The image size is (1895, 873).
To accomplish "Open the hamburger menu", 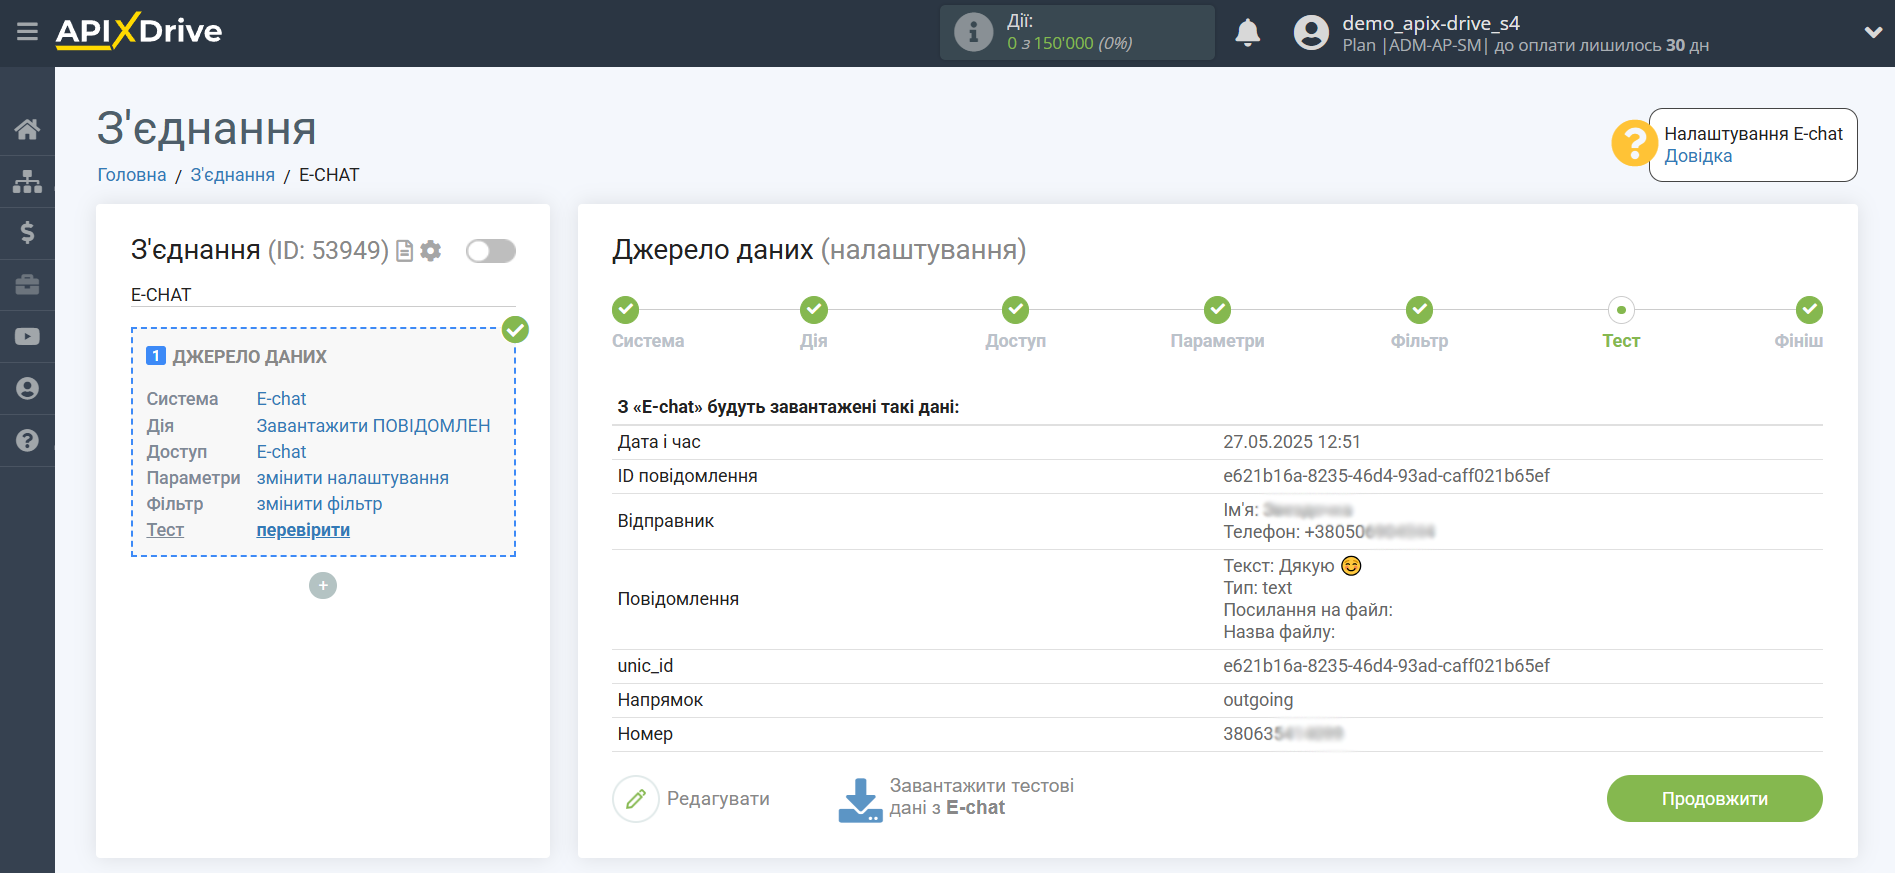I will pos(27,32).
